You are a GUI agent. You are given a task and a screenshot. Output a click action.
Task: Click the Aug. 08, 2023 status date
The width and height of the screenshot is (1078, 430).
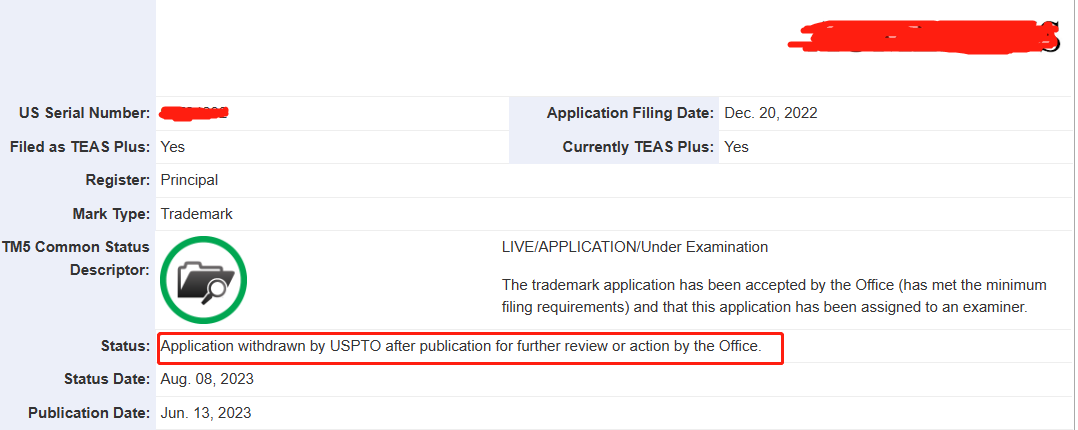click(207, 380)
